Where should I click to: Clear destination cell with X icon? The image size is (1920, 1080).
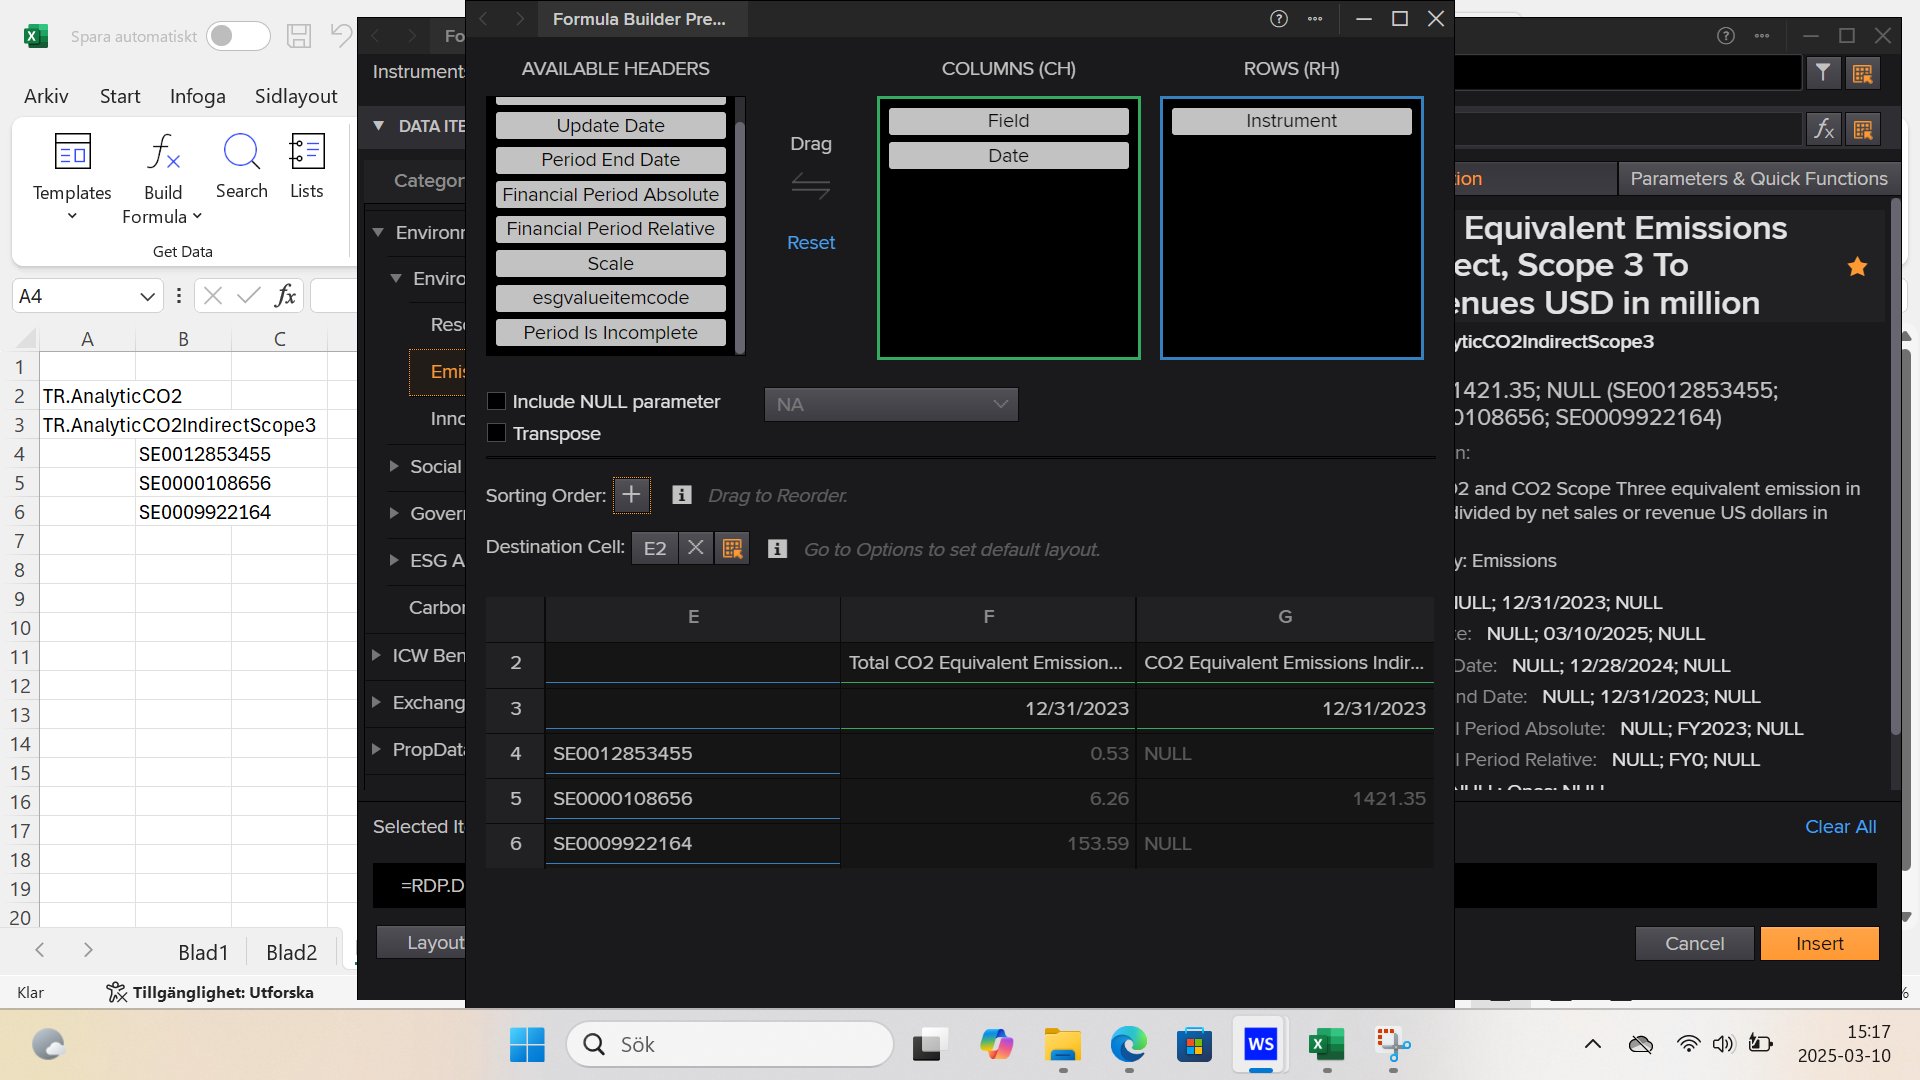click(x=696, y=548)
